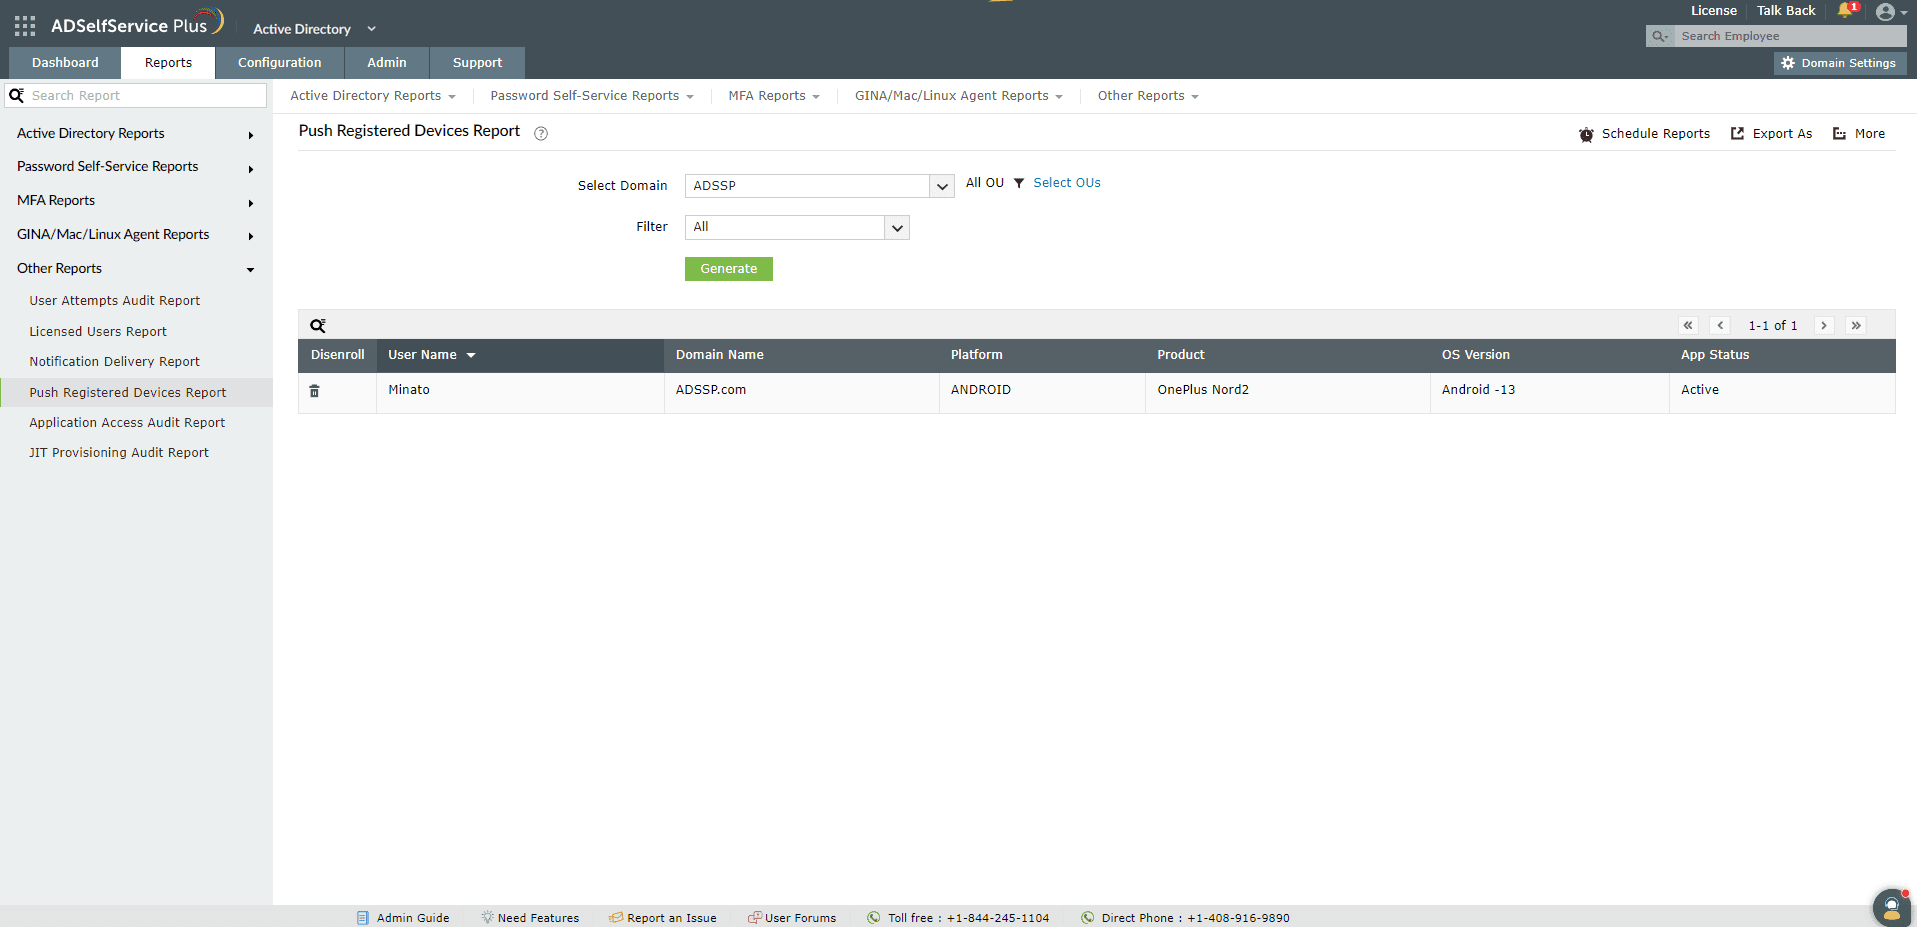
Task: Click the green Generate button
Action: pyautogui.click(x=729, y=269)
